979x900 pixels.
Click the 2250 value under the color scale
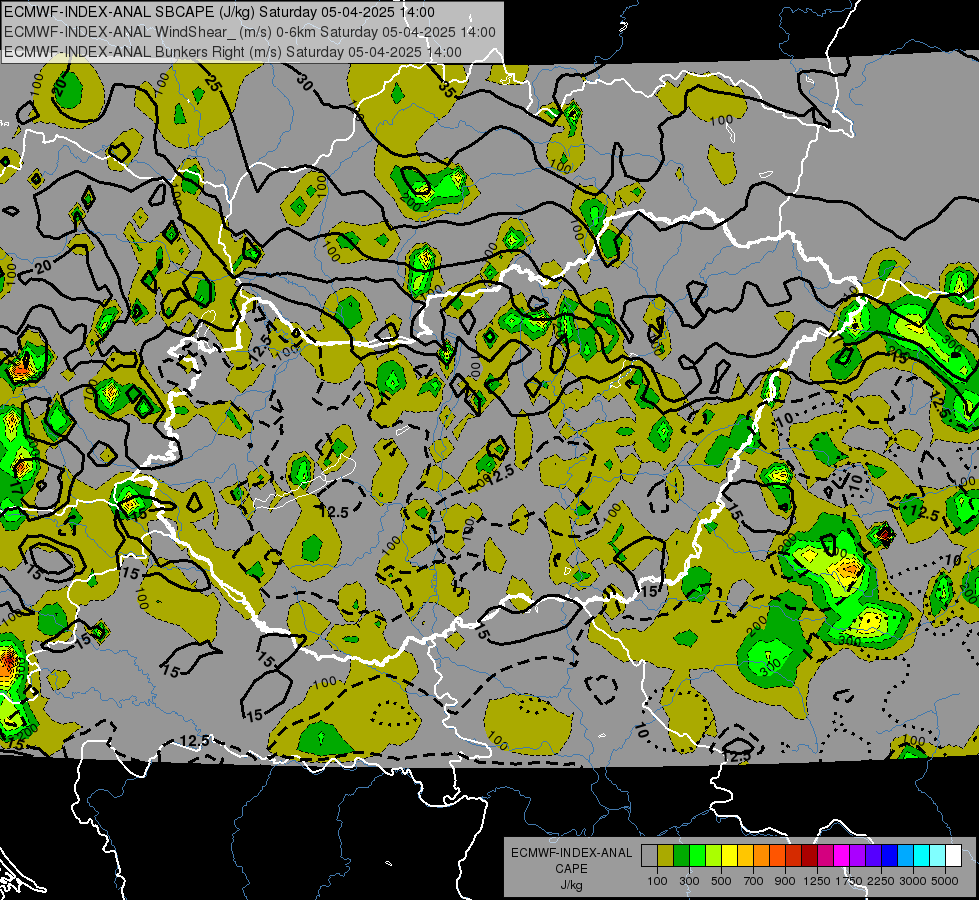pyautogui.click(x=881, y=881)
